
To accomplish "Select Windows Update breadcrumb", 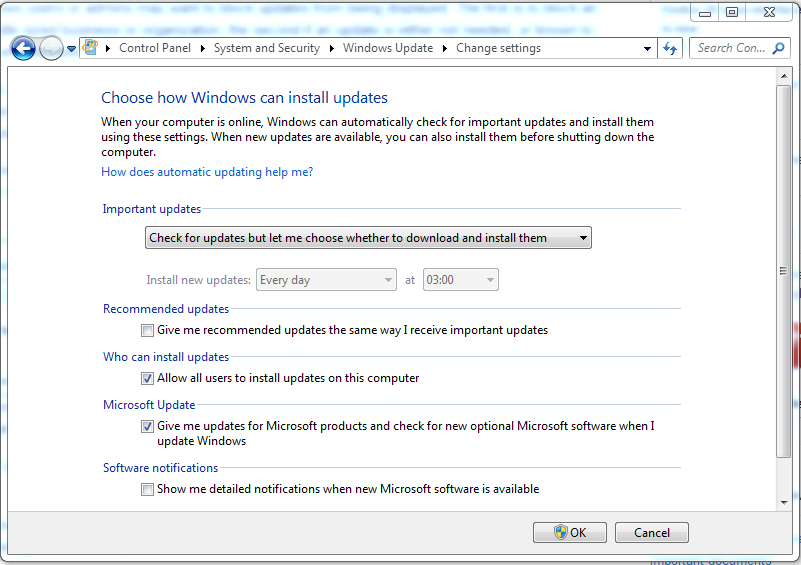I will [388, 48].
